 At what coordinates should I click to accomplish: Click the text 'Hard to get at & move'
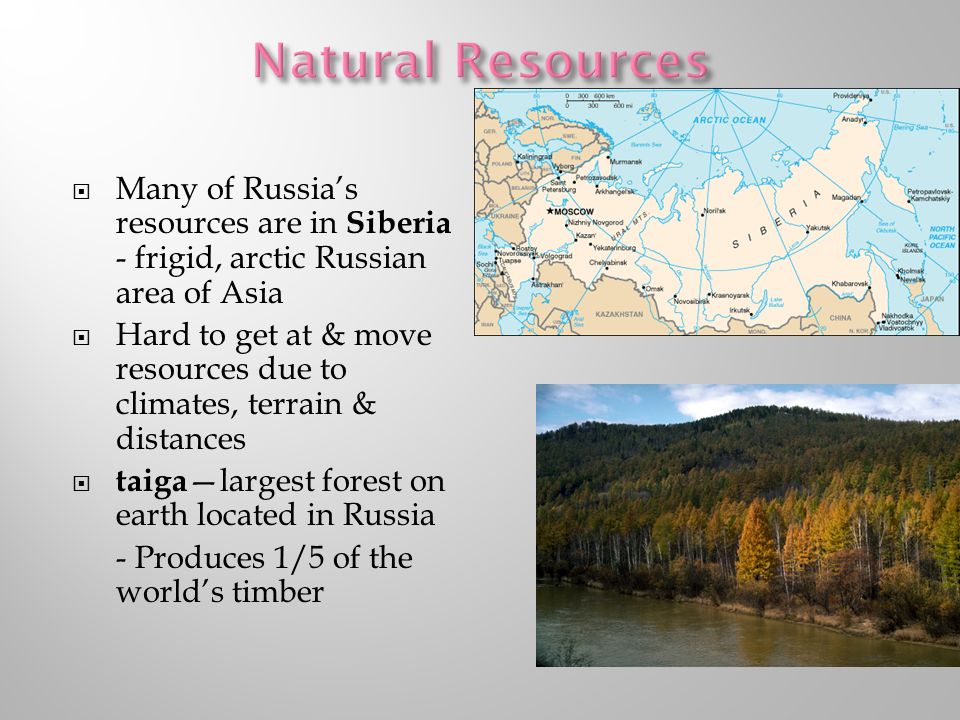pos(274,336)
